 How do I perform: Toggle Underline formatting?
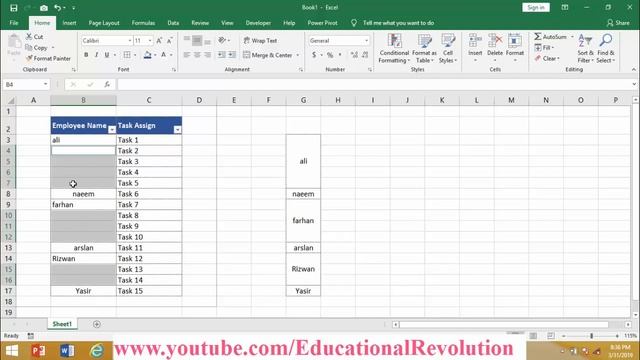pos(107,55)
